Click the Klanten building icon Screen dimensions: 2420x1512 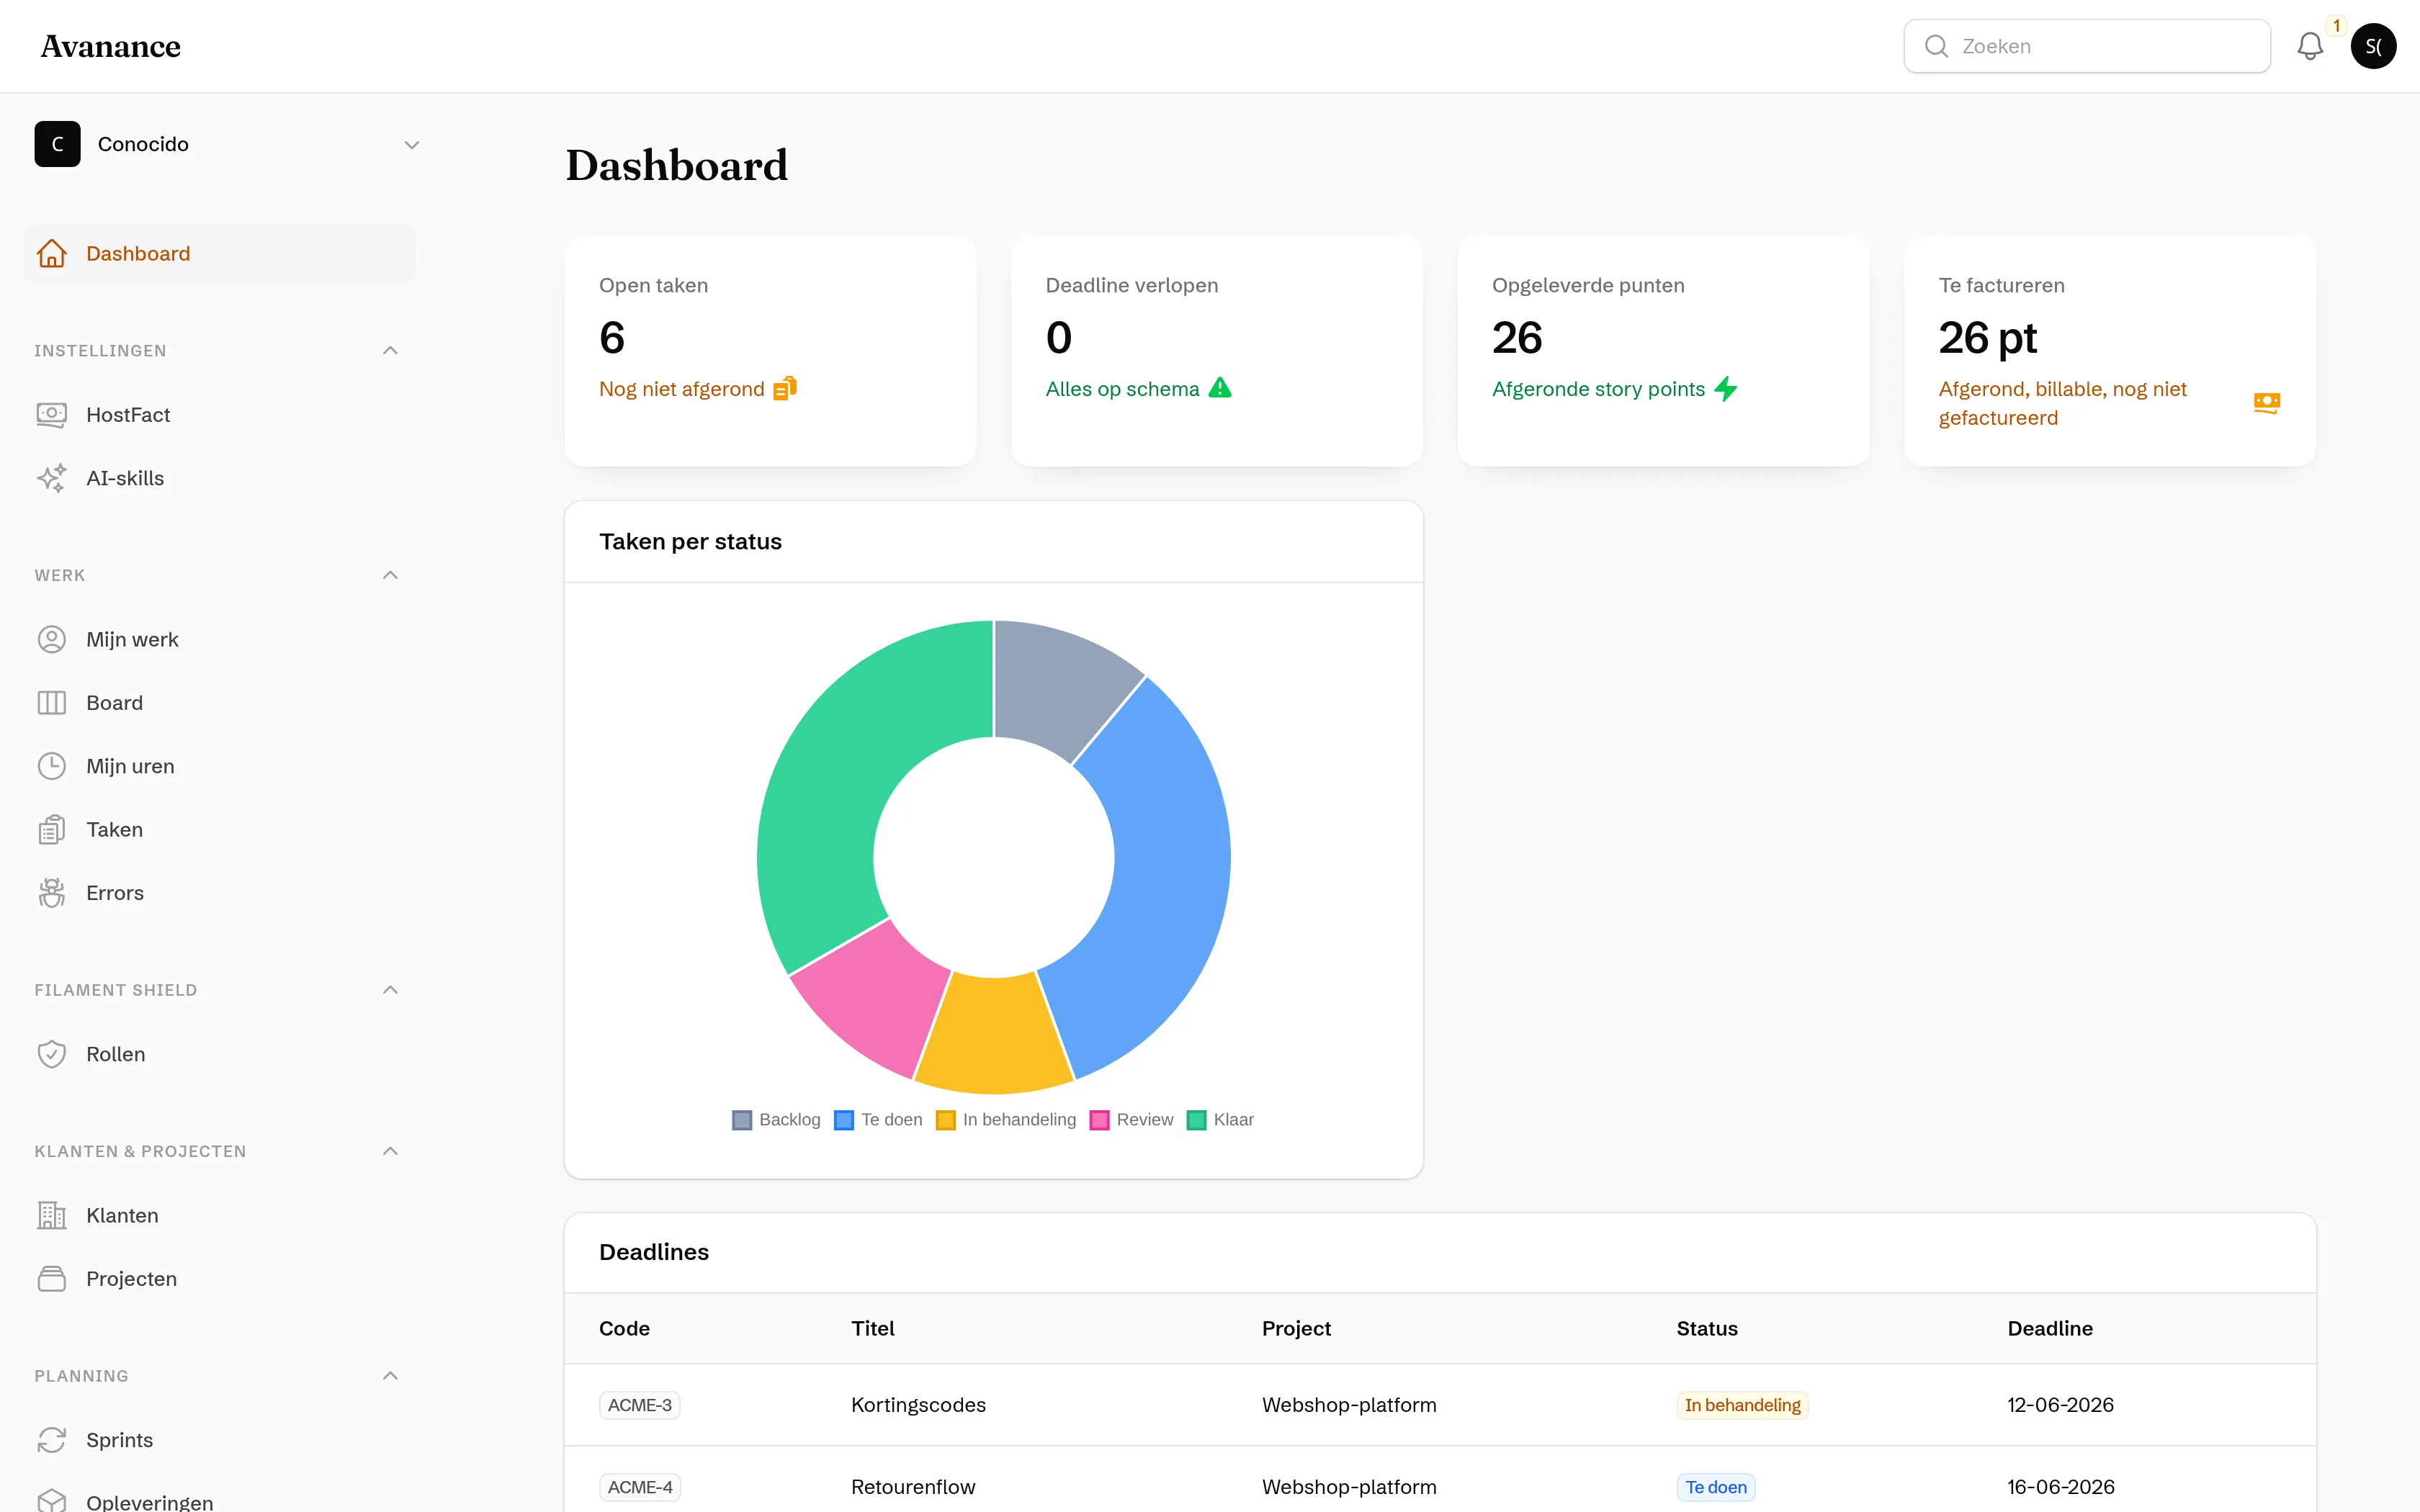[x=52, y=1216]
